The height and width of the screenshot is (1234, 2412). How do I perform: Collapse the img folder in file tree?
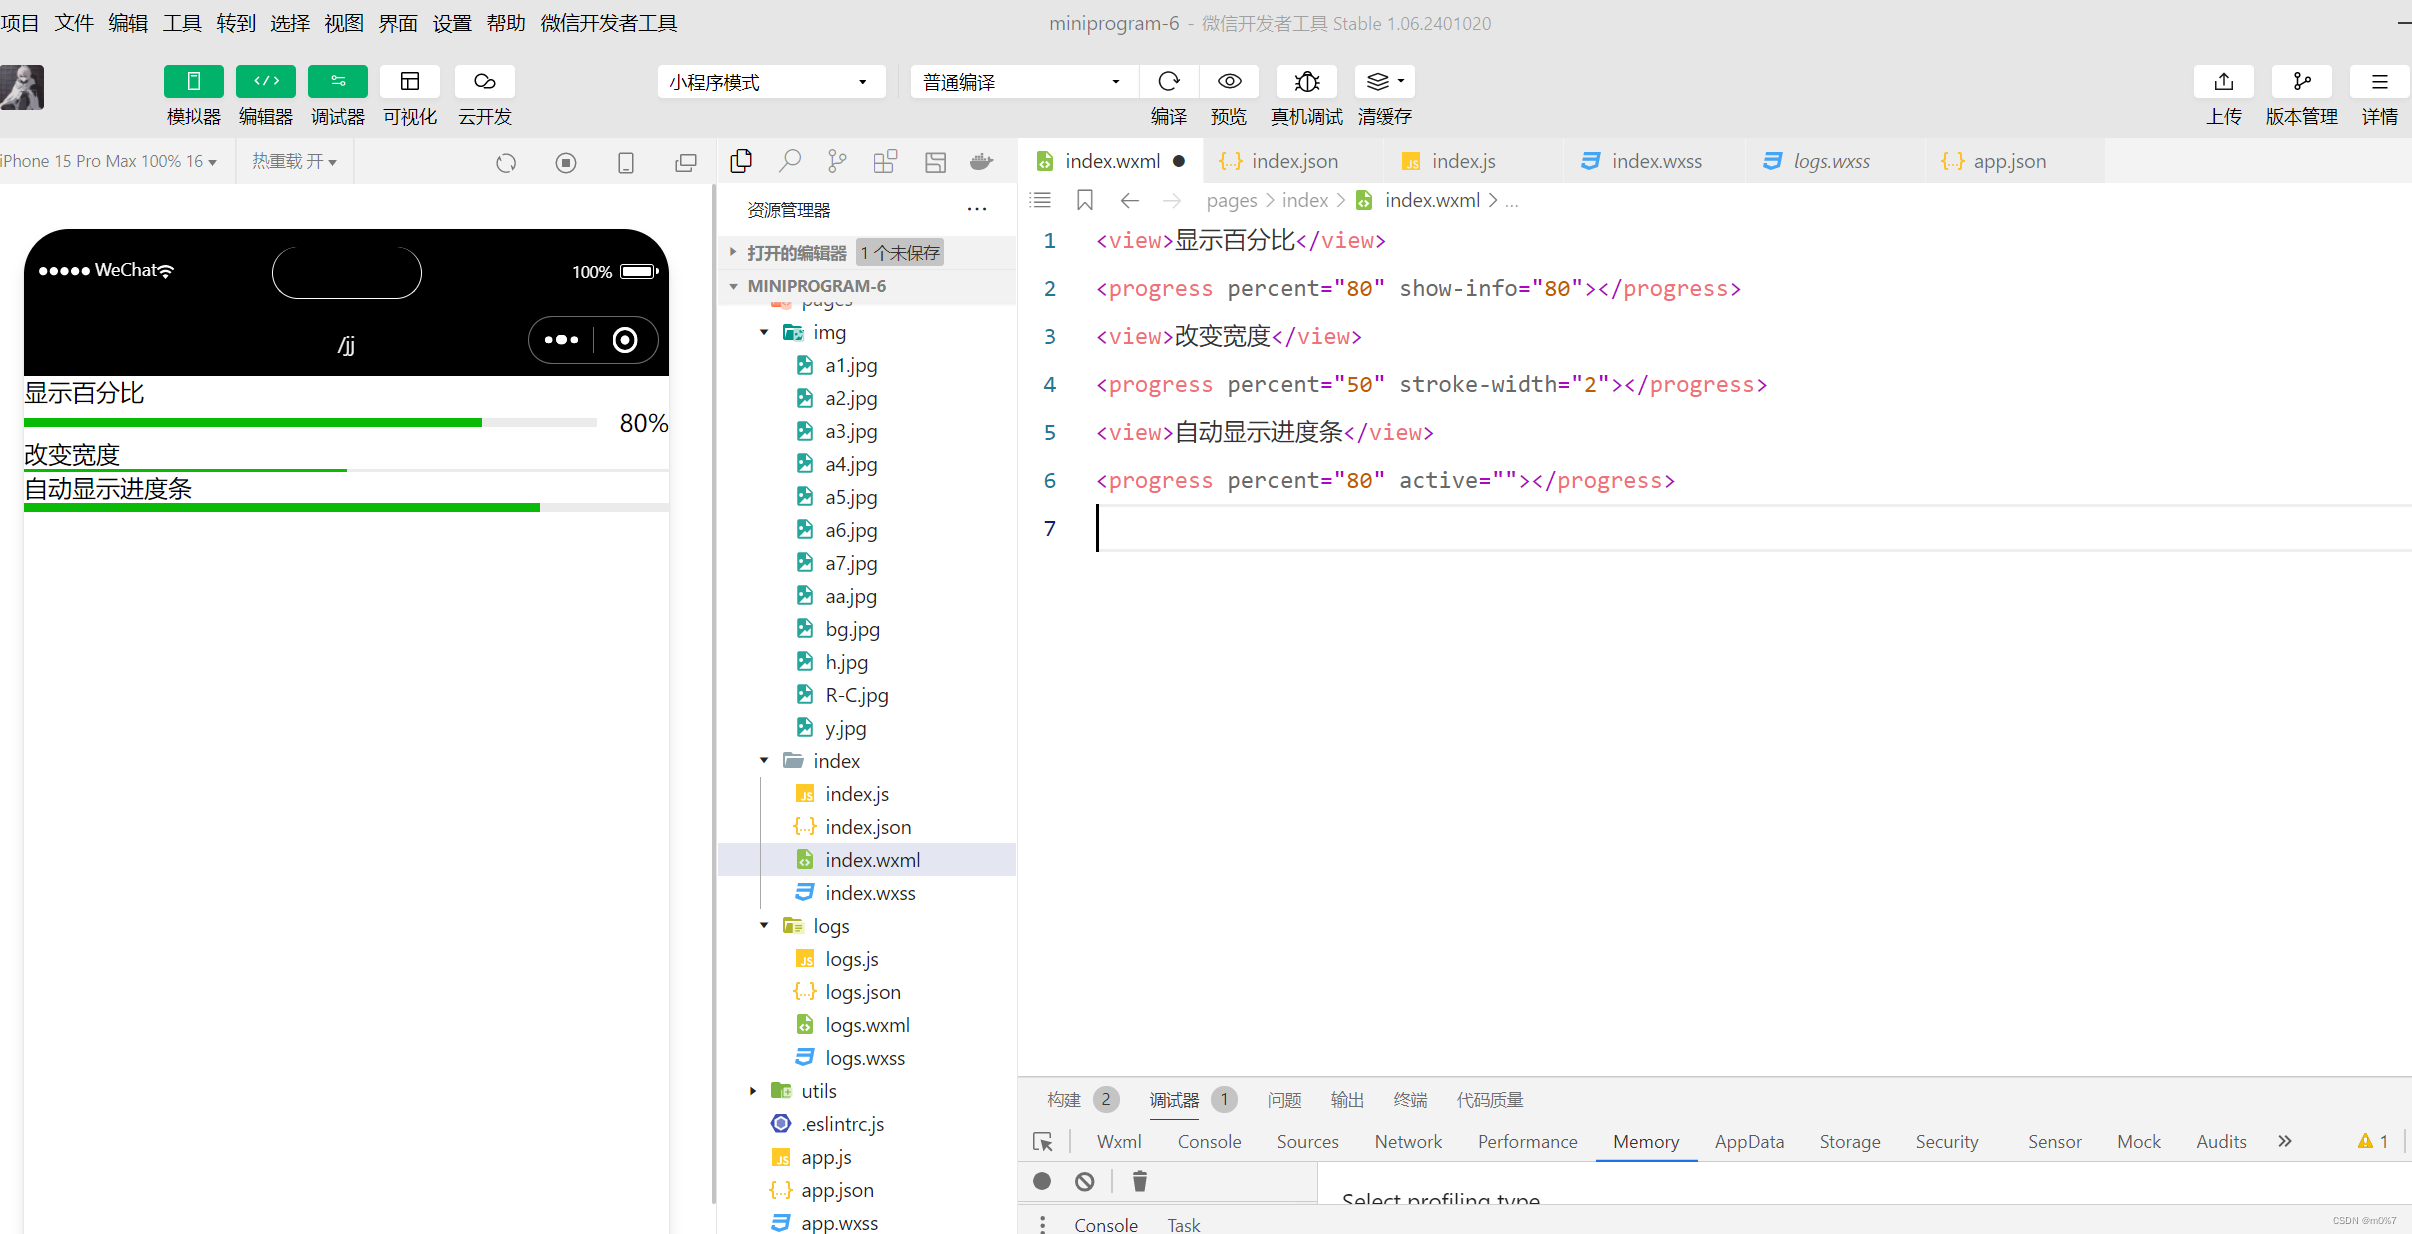click(764, 332)
